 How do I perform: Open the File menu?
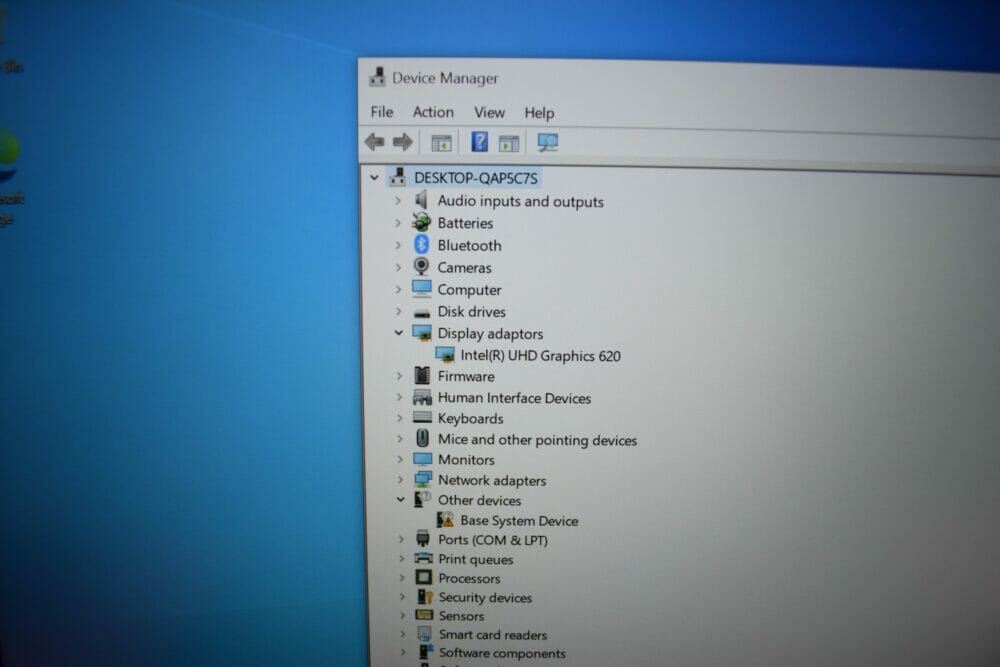382,112
